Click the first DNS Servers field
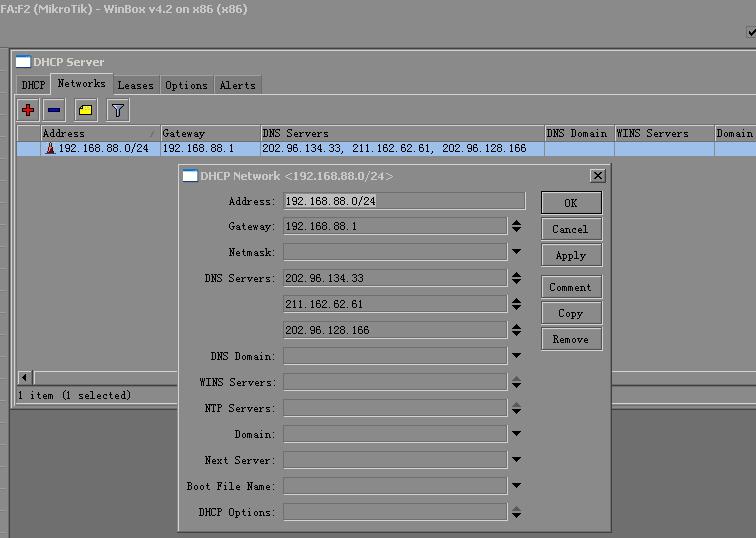Image resolution: width=756 pixels, height=538 pixels. pyautogui.click(x=395, y=278)
